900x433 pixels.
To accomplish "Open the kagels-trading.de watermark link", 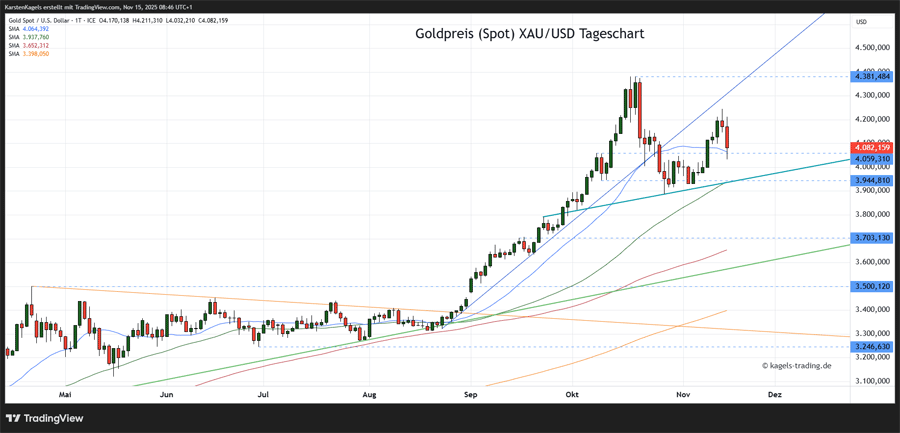I will 796,365.
